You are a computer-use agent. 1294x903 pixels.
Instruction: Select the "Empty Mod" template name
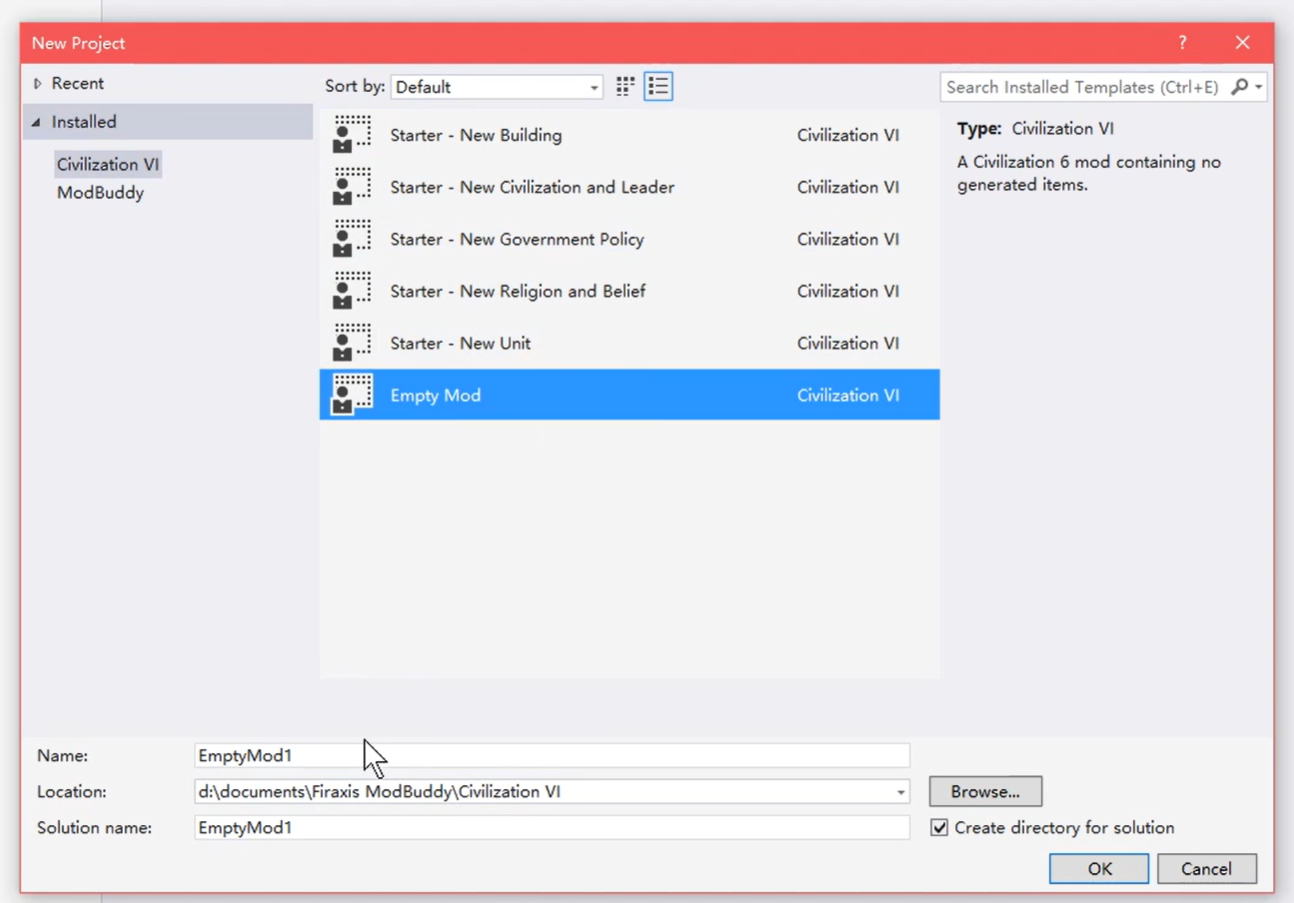coord(435,395)
